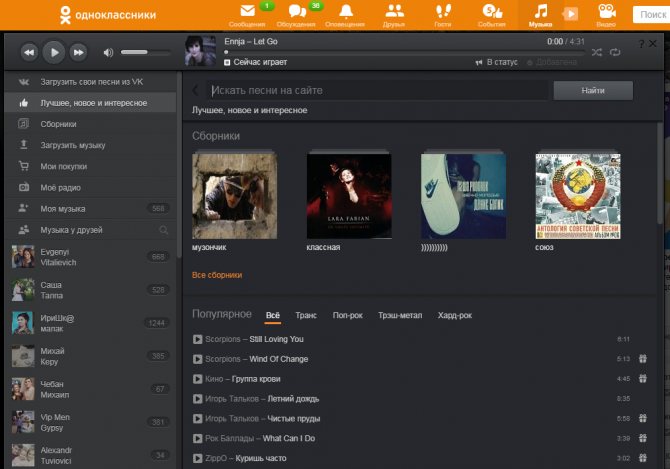Play Кино – Группа крови

197,379
